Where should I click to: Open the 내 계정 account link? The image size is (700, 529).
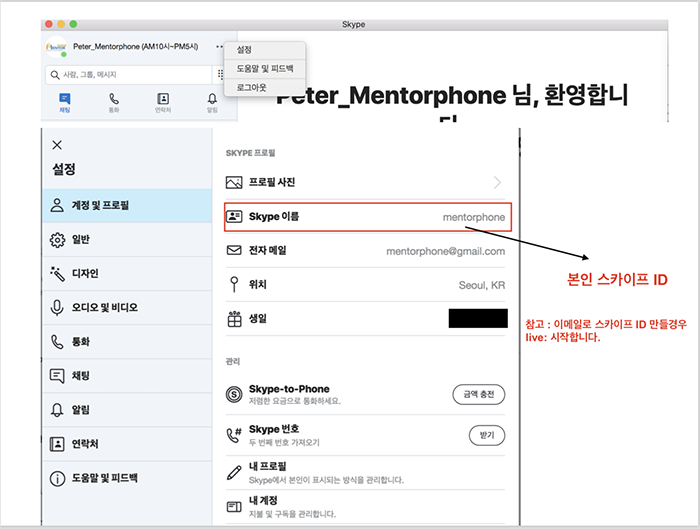pos(365,507)
